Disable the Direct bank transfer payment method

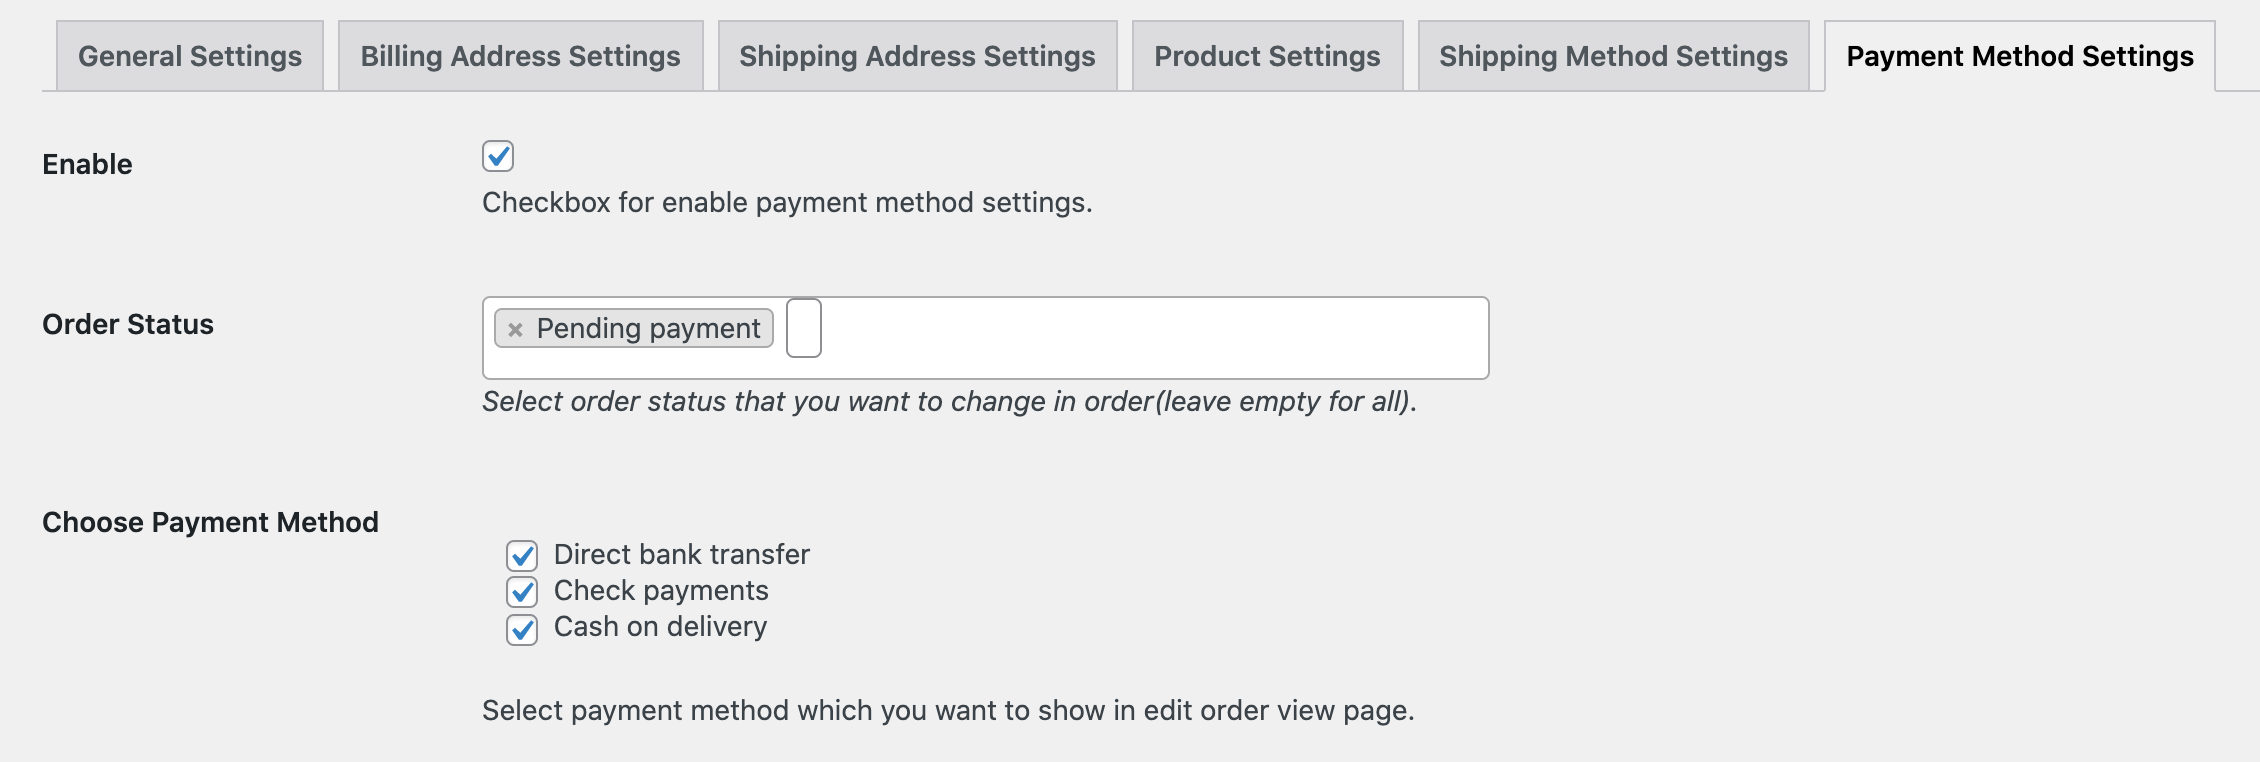522,556
